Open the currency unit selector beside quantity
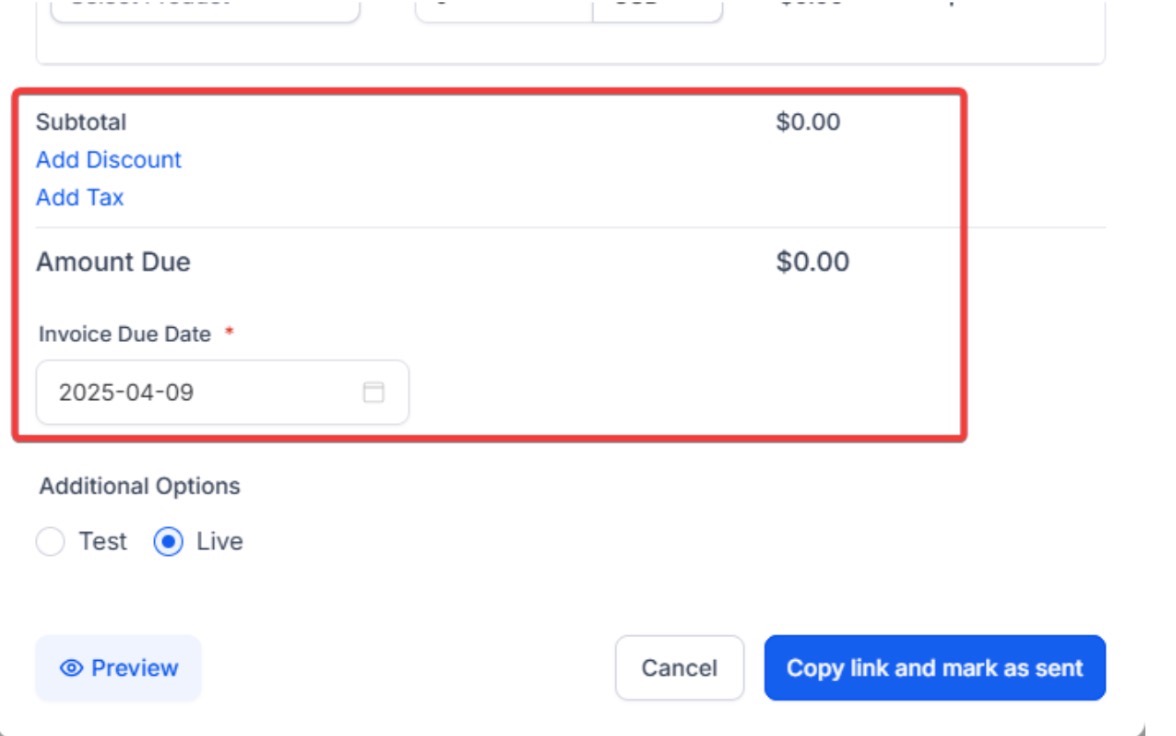The image size is (1176, 736). tap(657, 8)
